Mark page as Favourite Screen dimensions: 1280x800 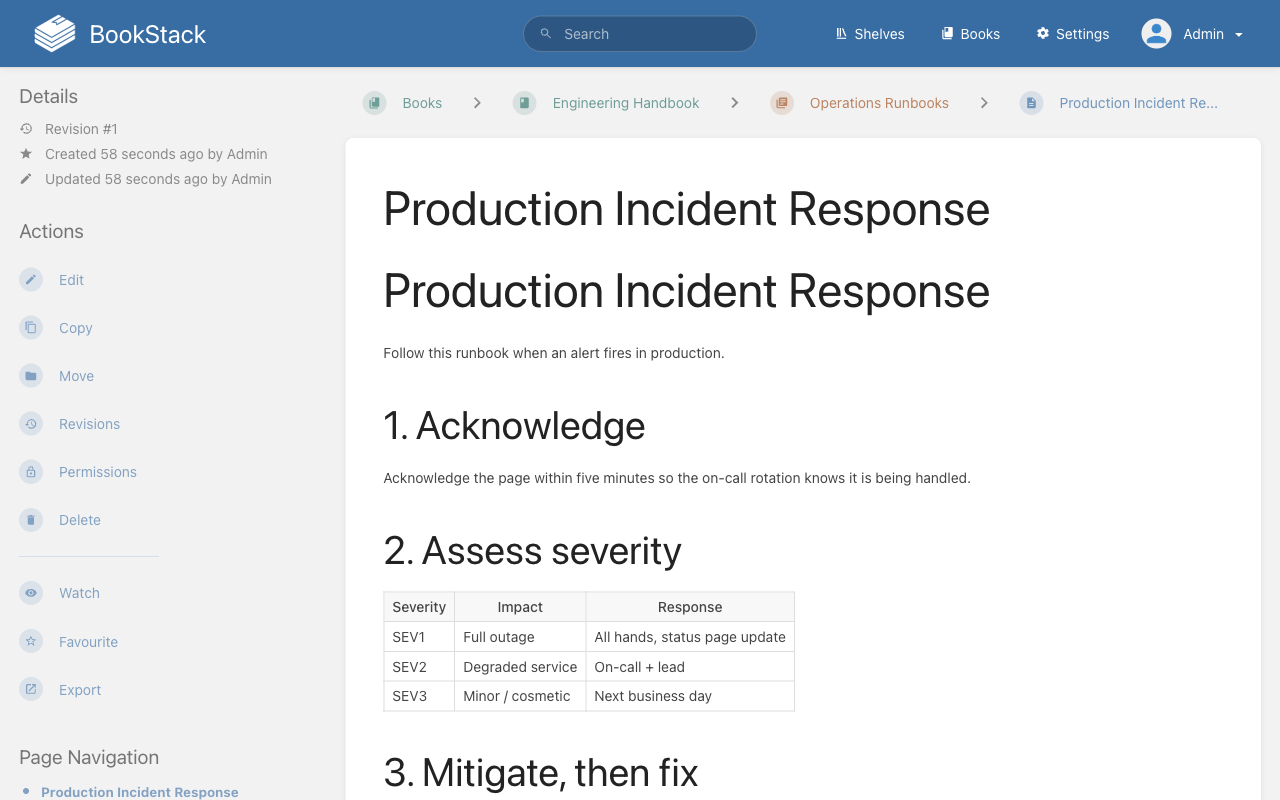click(x=88, y=642)
